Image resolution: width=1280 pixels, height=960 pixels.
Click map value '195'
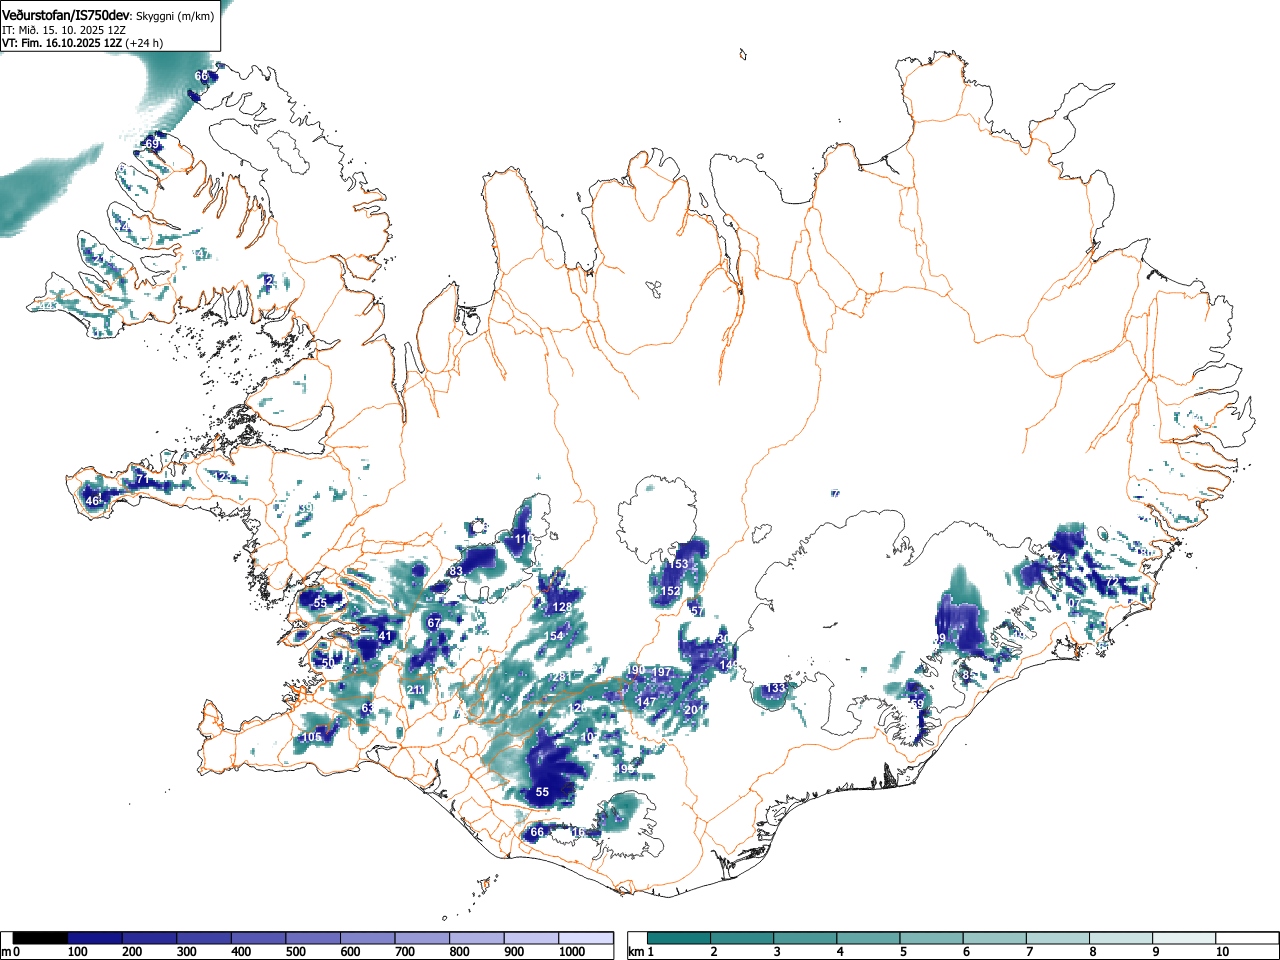click(626, 769)
